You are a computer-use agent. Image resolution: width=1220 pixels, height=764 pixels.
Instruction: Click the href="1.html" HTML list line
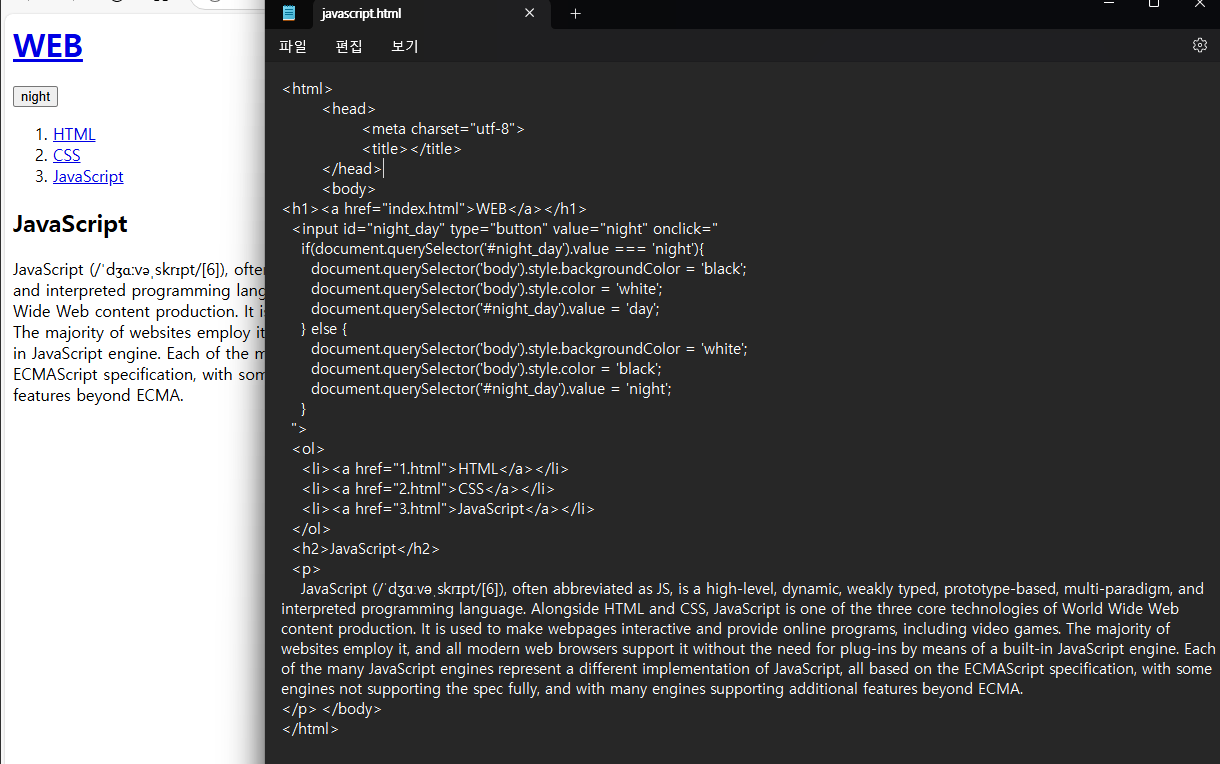435,469
